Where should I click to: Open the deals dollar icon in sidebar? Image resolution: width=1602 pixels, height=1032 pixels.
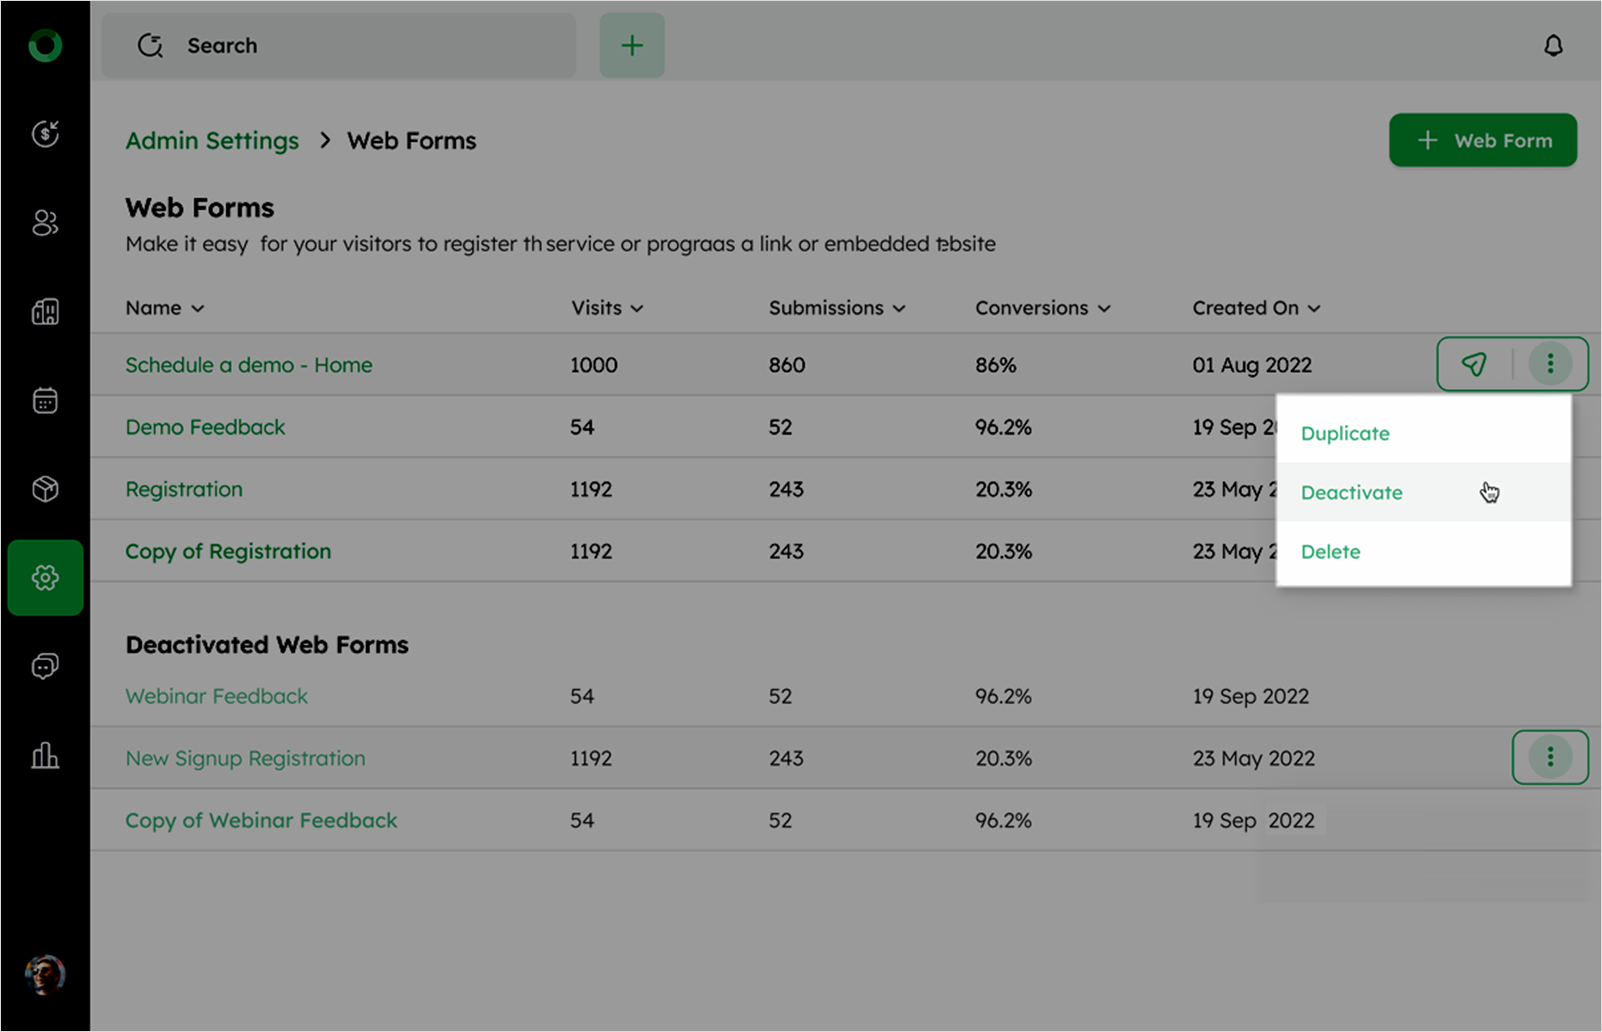[45, 133]
